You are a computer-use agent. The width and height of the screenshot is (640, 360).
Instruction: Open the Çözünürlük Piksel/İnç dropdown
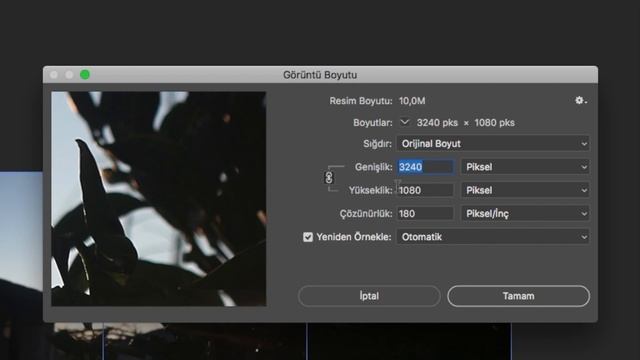tap(525, 213)
